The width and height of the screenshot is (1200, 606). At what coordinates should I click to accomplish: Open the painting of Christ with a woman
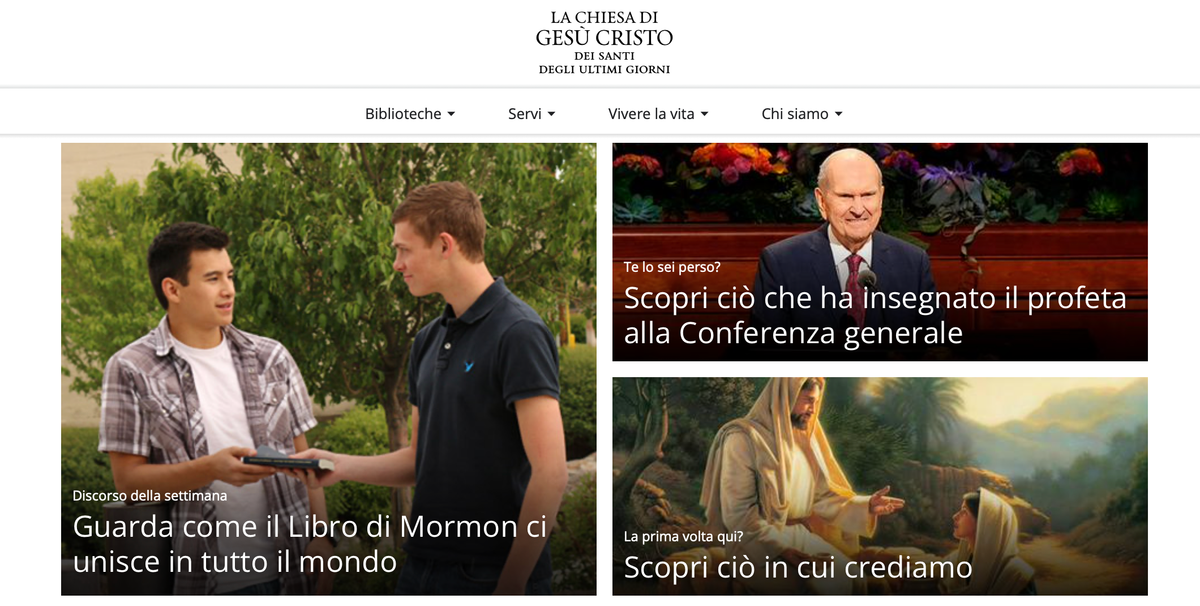(x=880, y=486)
